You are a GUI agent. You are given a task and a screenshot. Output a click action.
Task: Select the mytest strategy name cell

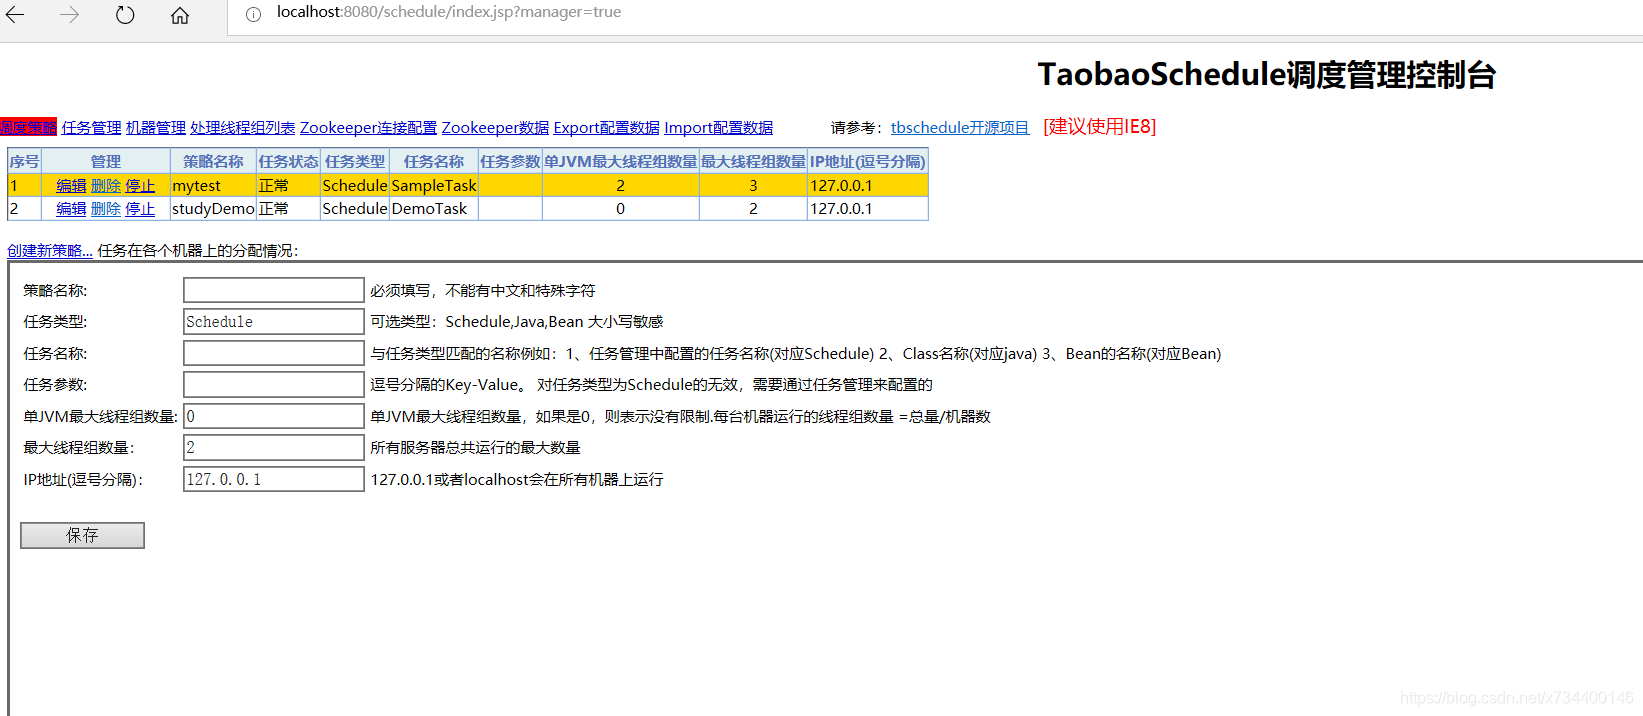213,186
